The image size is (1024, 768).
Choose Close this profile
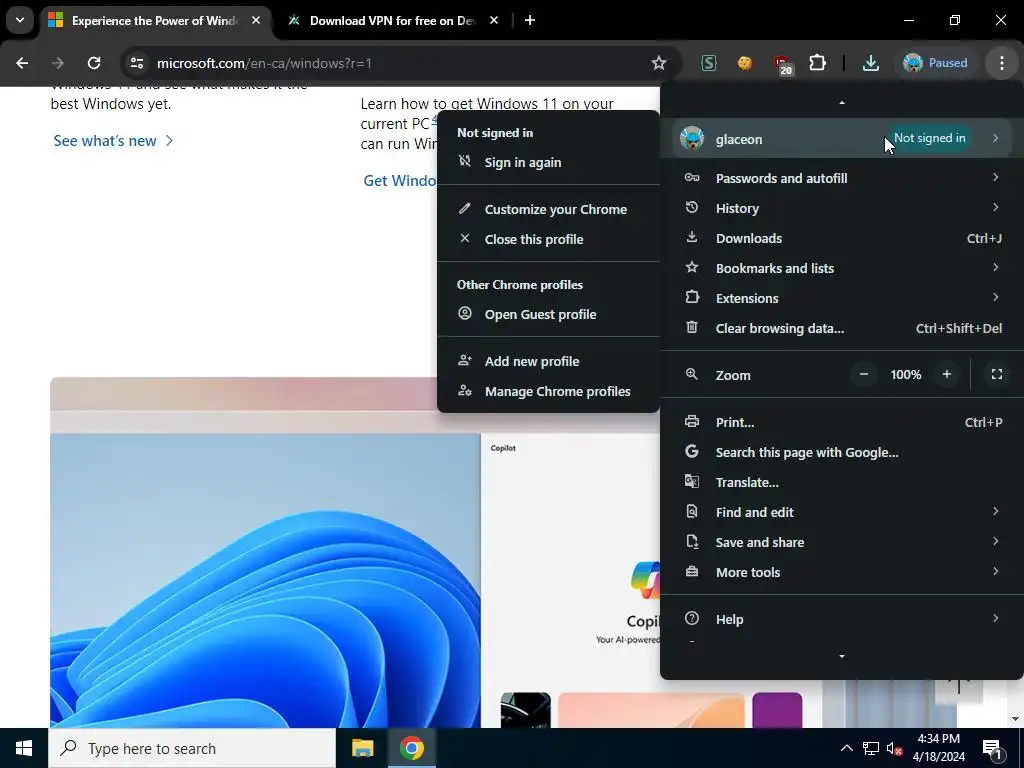pos(549,240)
